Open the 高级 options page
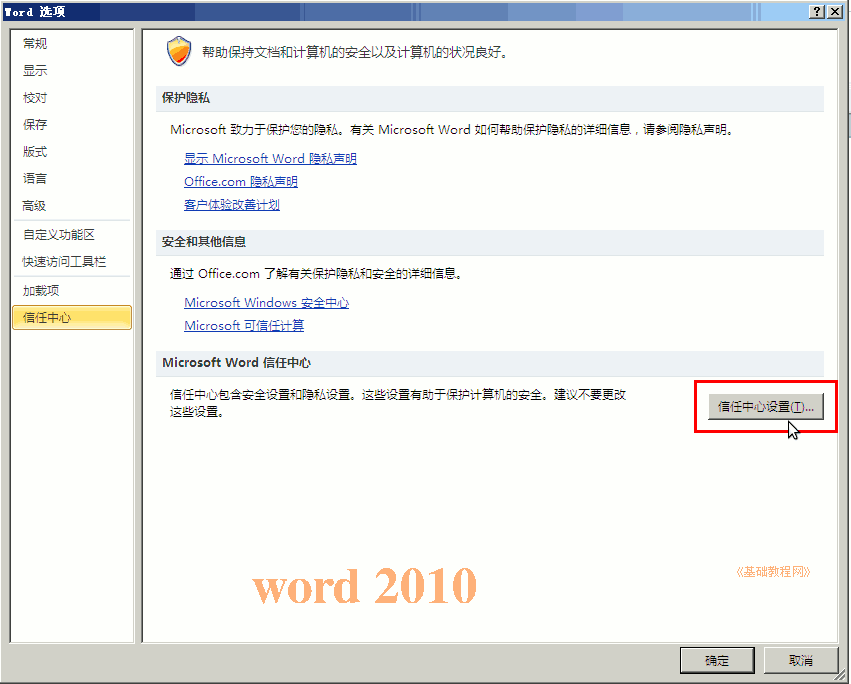 [x=72, y=206]
